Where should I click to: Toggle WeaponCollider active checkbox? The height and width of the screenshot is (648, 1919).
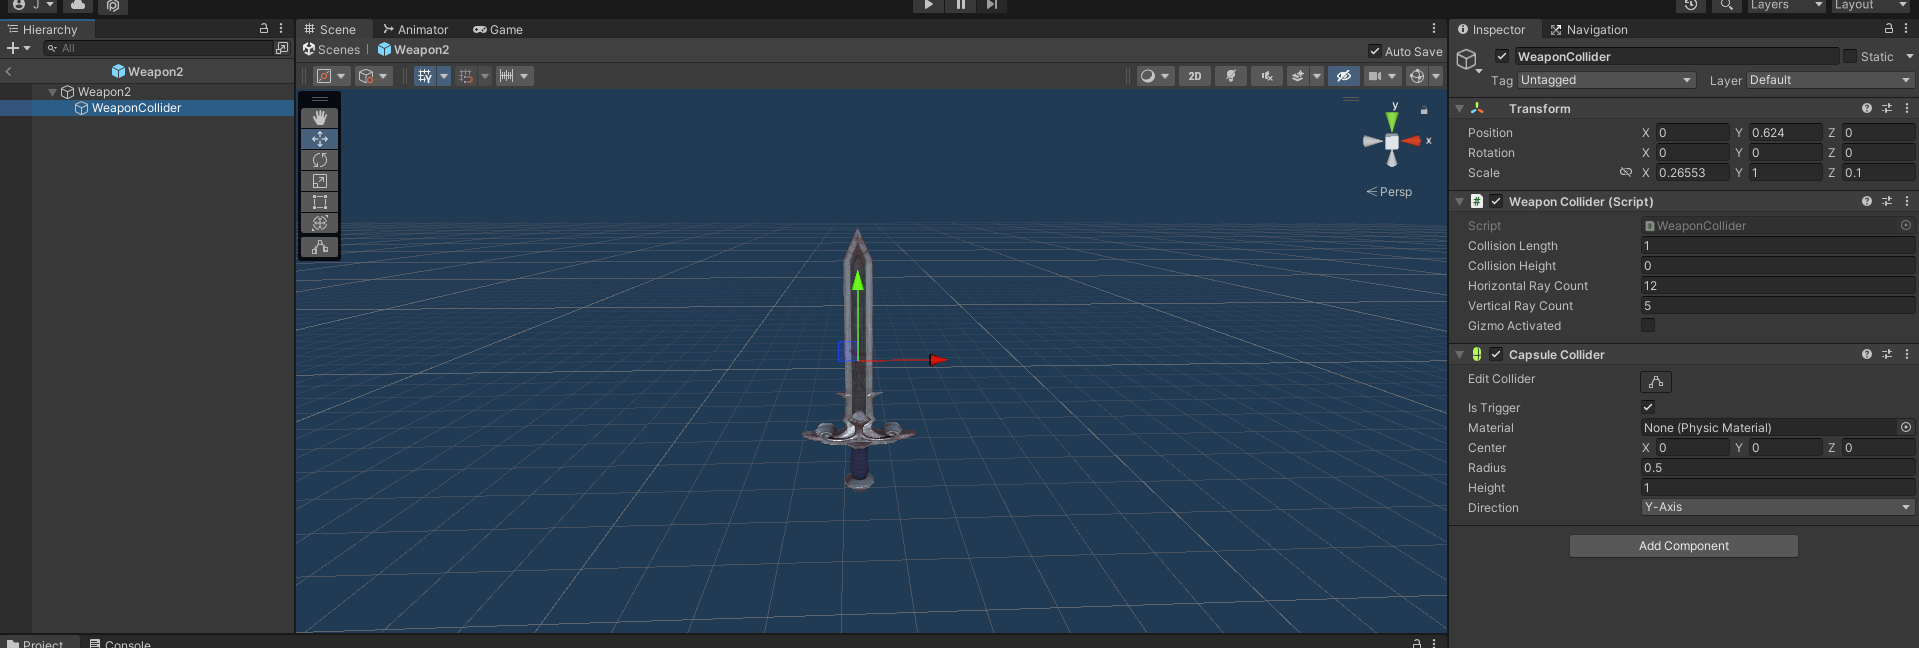coord(1502,56)
